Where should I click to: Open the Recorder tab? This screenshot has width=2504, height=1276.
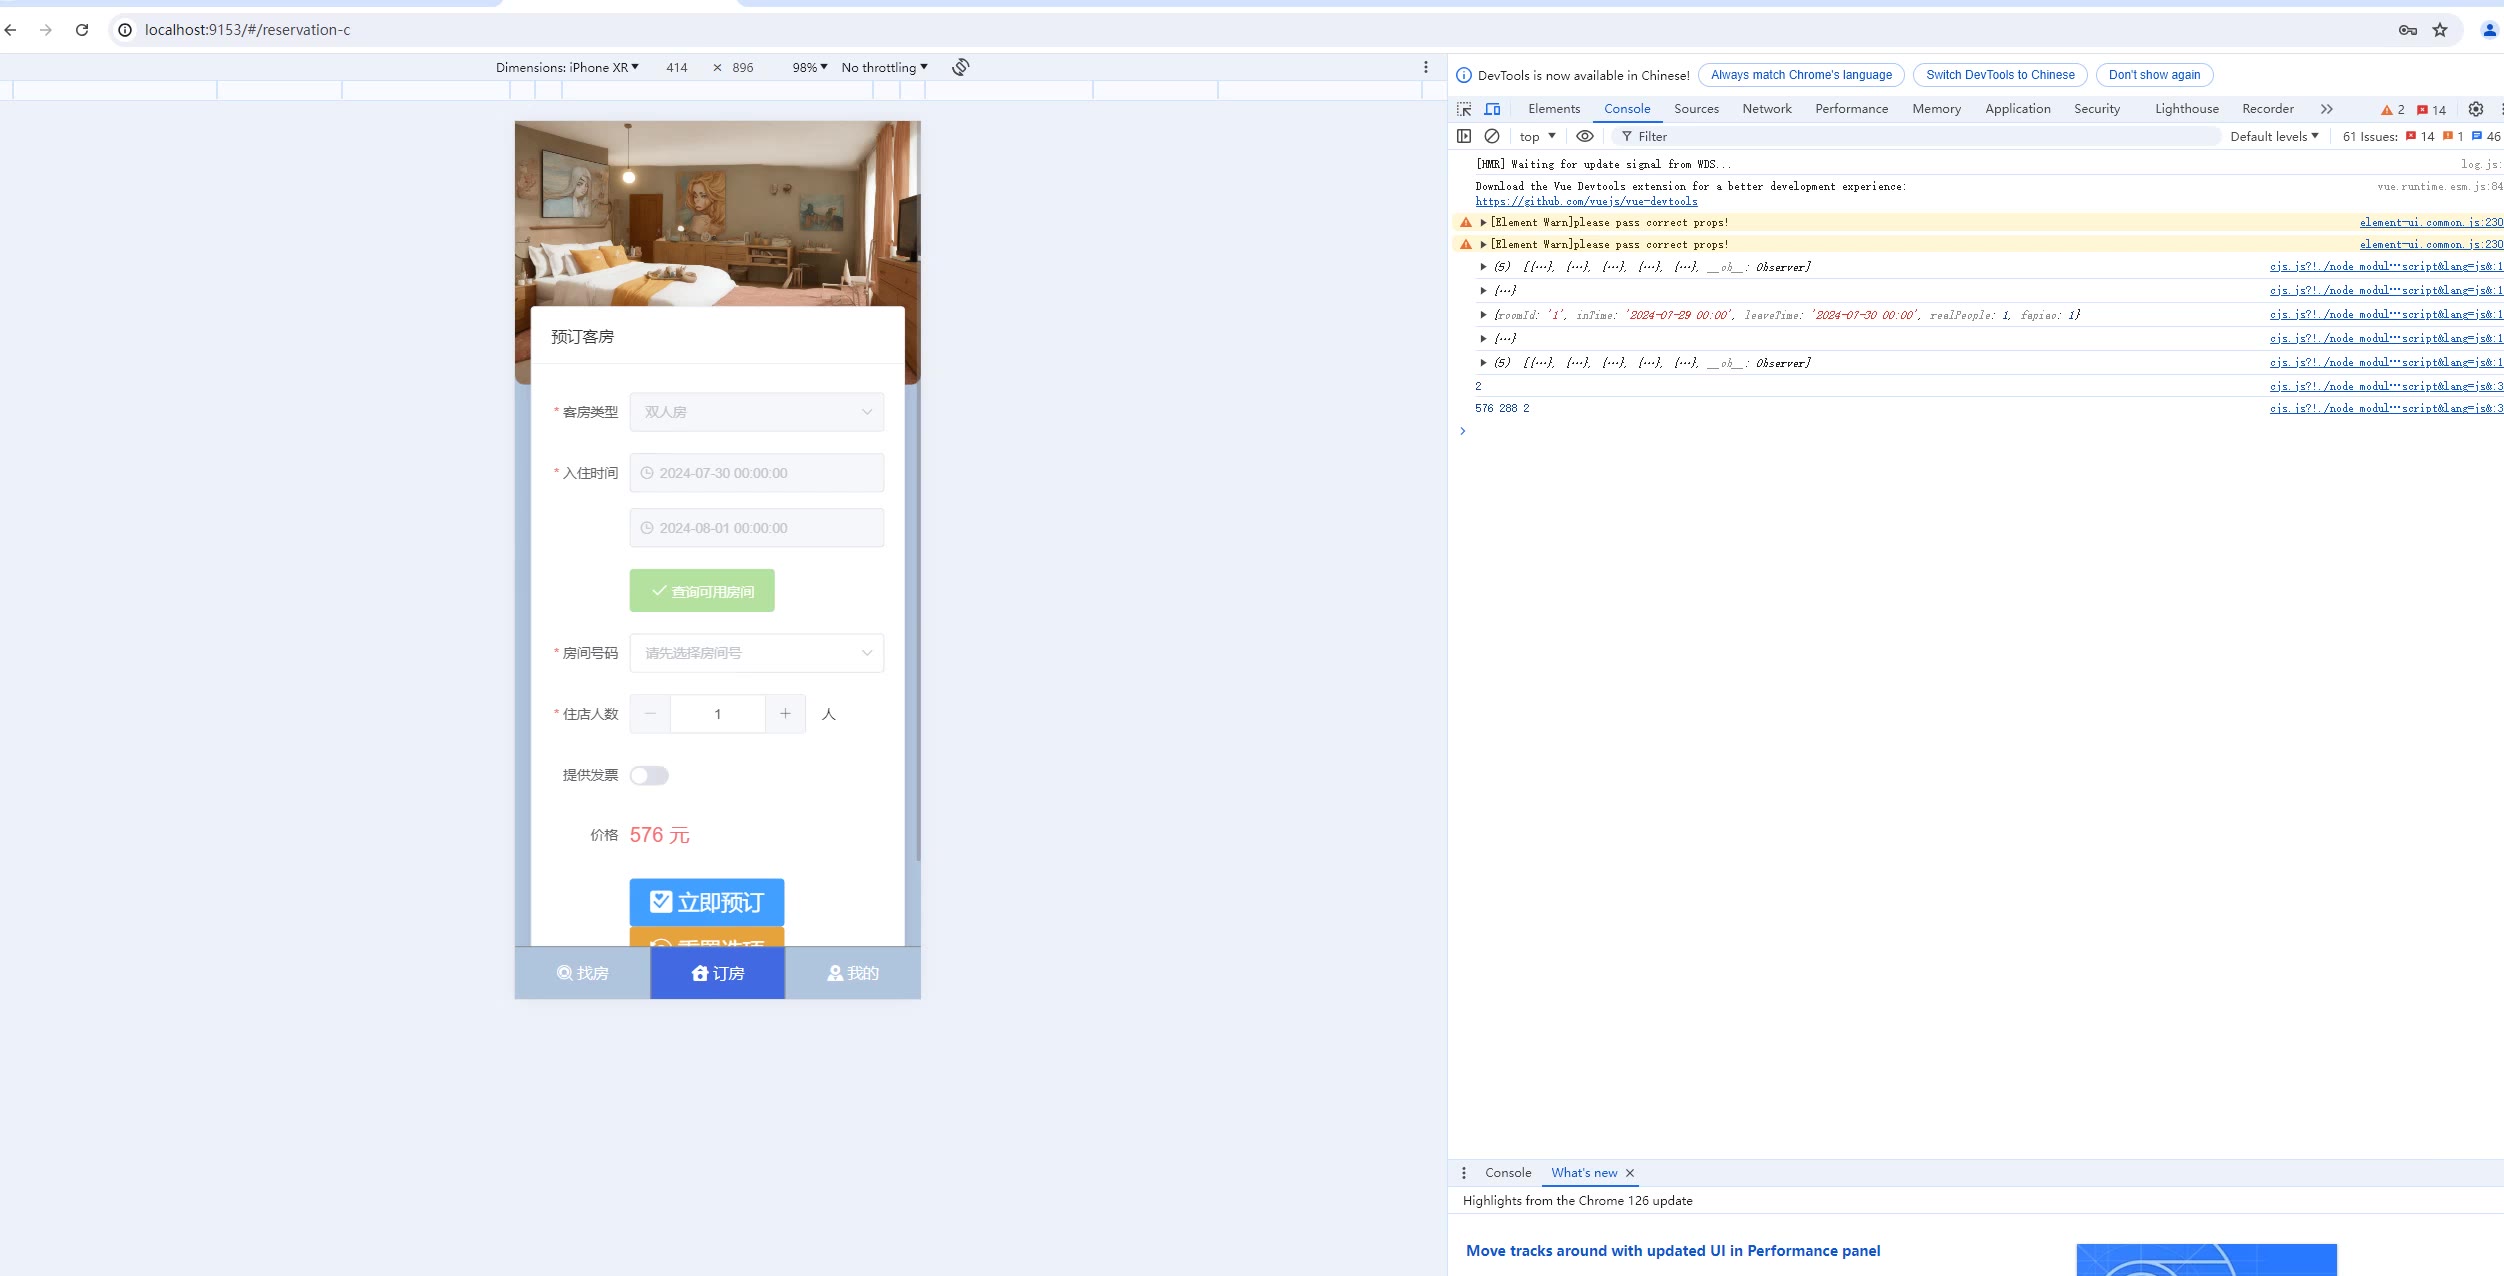pos(2268,109)
